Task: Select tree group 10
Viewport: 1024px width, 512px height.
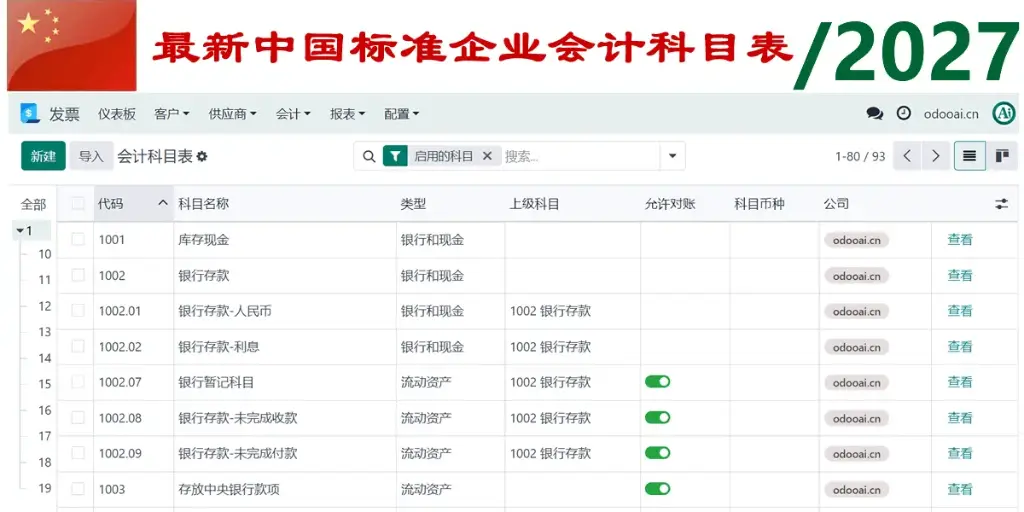Action: [44, 254]
